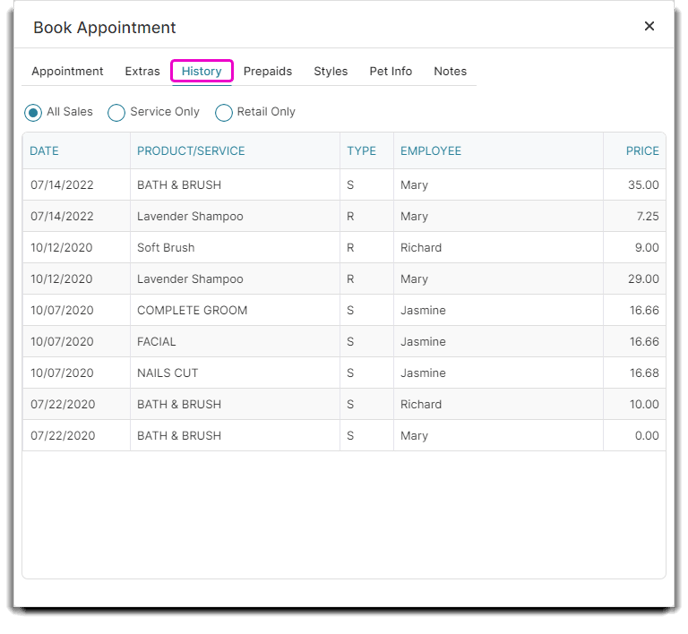The height and width of the screenshot is (634, 688).
Task: Open the Prepaids tab
Action: coord(268,71)
